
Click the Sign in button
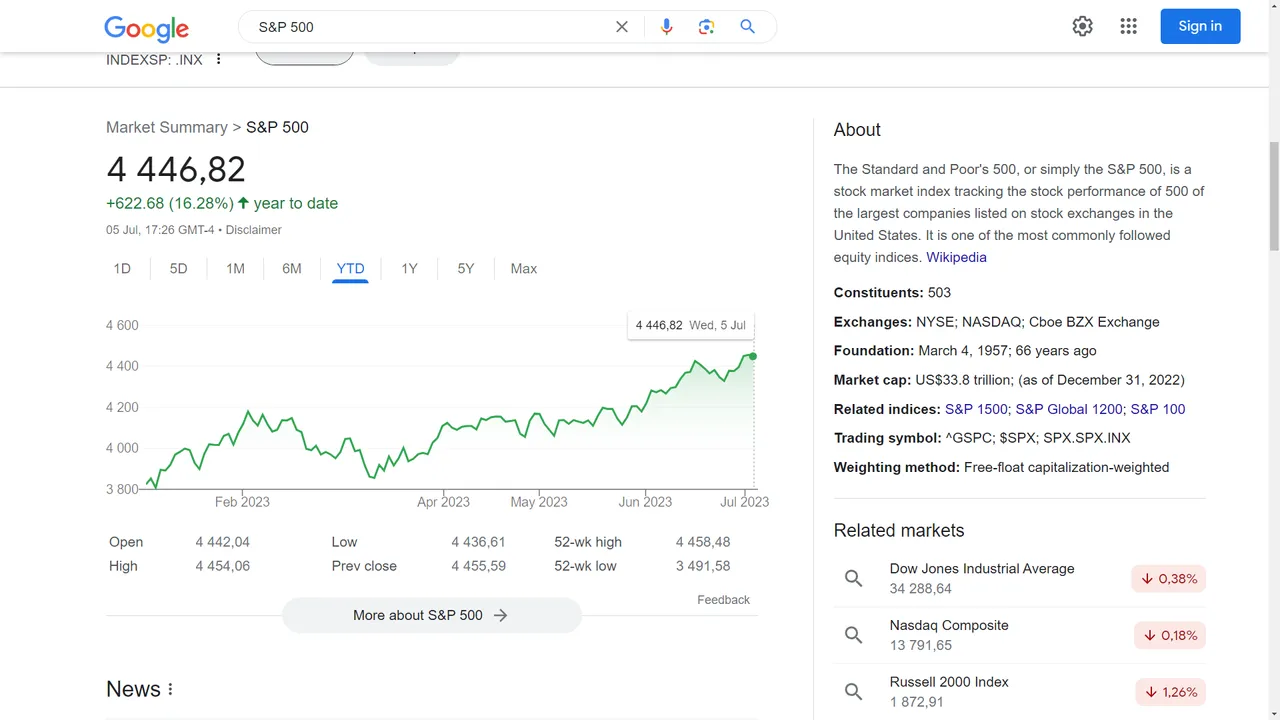pos(1200,27)
